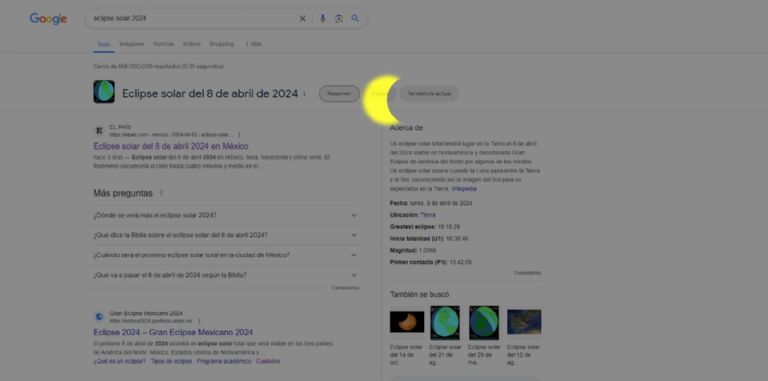Open Cuidados sitelink

[268, 361]
